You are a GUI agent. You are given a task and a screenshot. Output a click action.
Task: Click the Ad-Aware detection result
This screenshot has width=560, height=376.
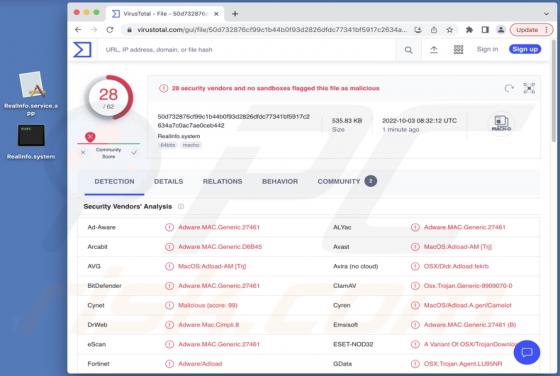[219, 227]
